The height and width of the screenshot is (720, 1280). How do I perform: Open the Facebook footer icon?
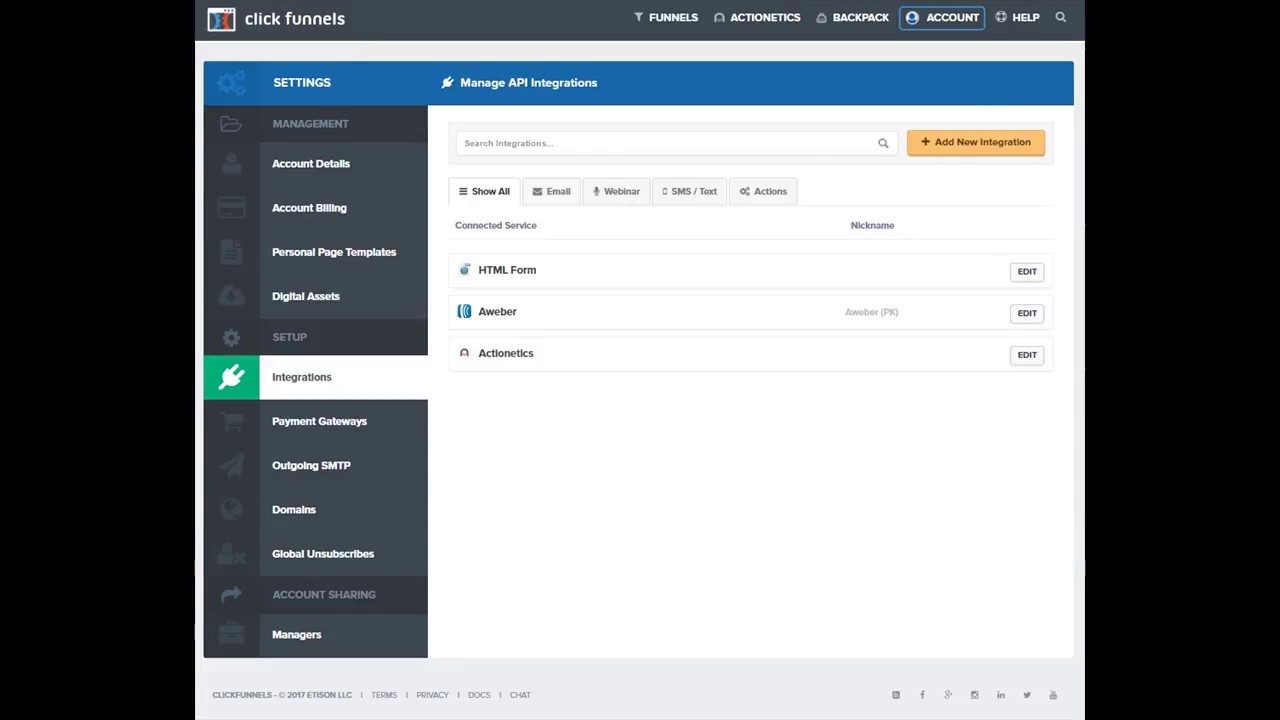922,695
